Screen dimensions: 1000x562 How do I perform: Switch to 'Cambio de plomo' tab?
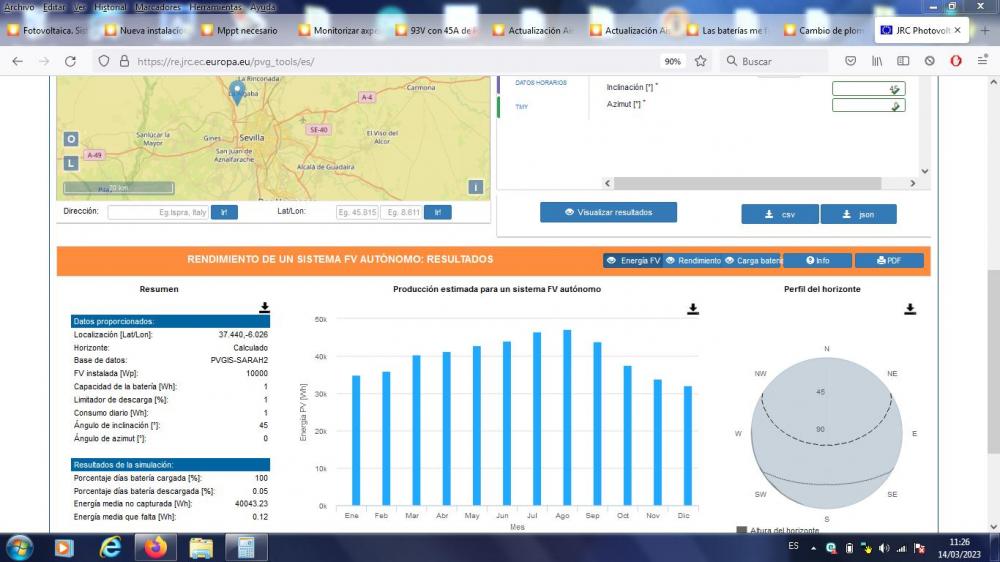click(825, 30)
